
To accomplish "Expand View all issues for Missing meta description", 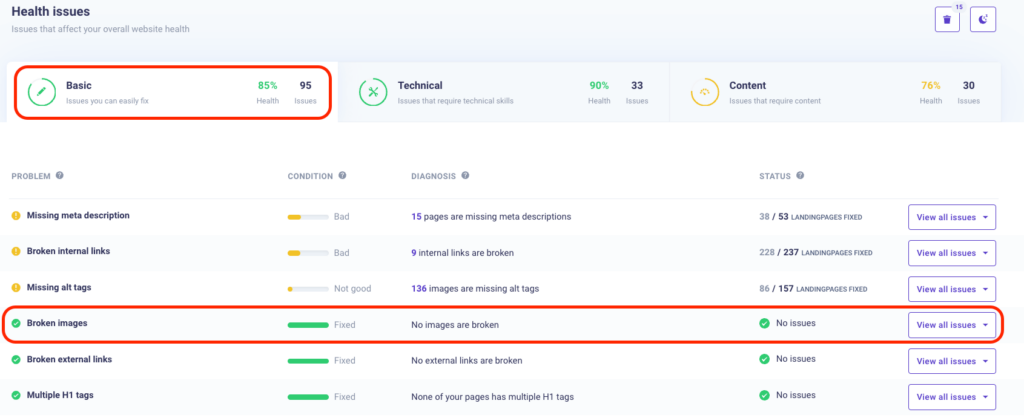I will (951, 217).
